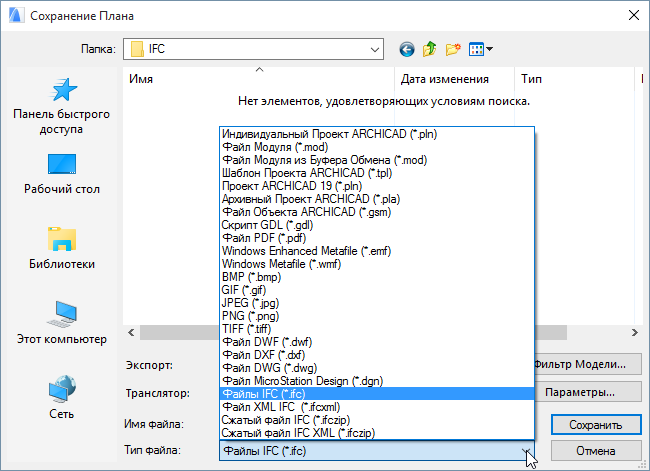
Task: Choose Файл PDF (*.pdf)
Action: click(377, 238)
